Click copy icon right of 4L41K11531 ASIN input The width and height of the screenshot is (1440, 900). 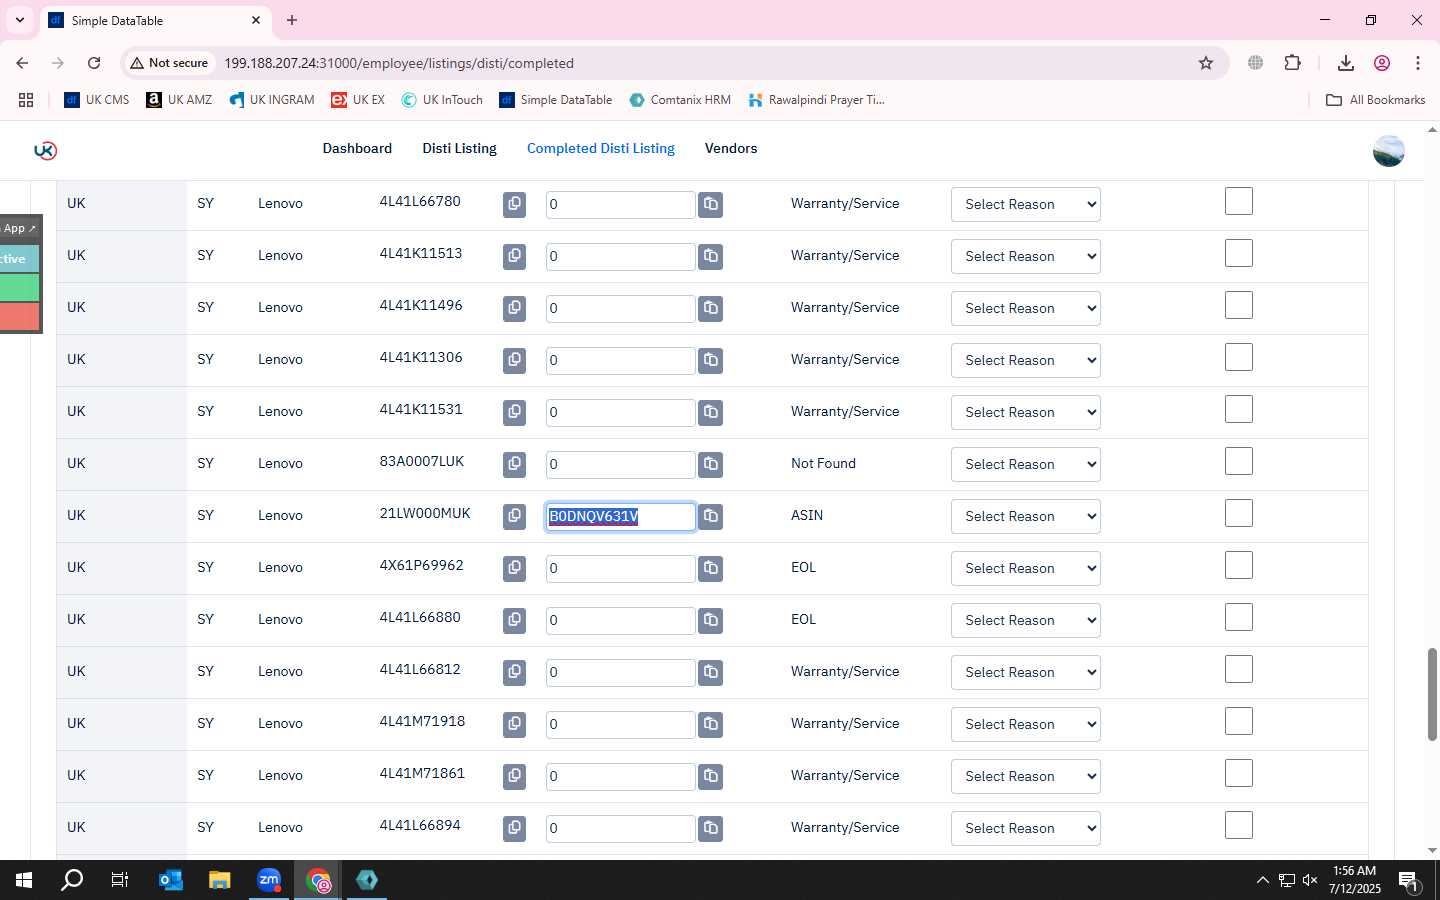[710, 412]
